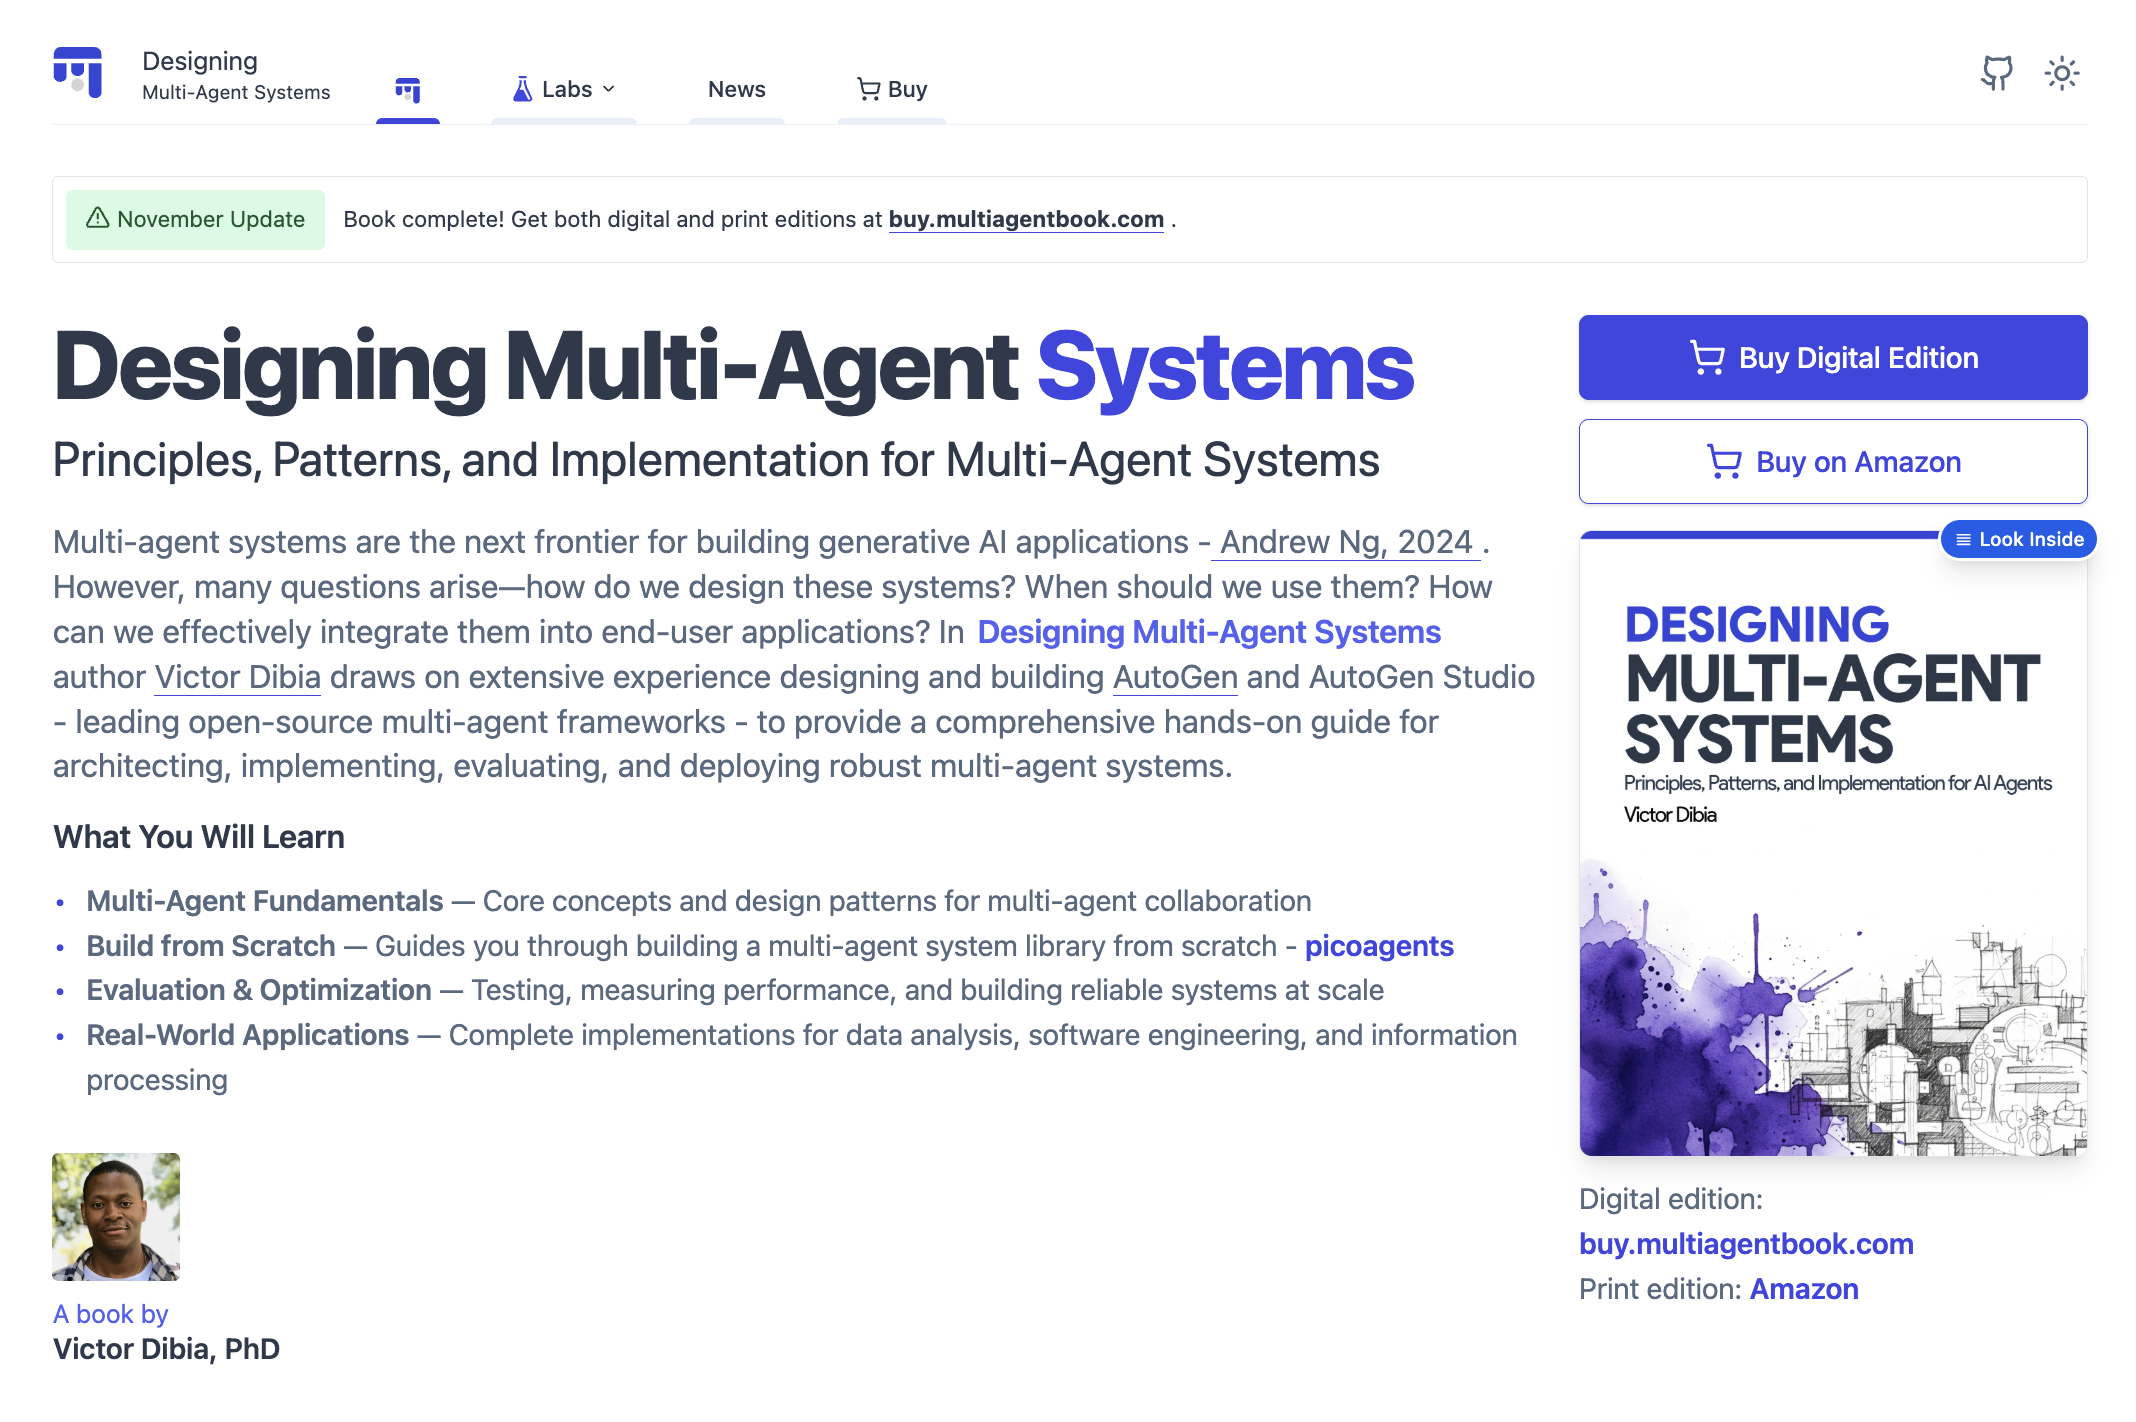The width and height of the screenshot is (2136, 1422).
Task: Click the flask icon next to Labs
Action: [522, 88]
